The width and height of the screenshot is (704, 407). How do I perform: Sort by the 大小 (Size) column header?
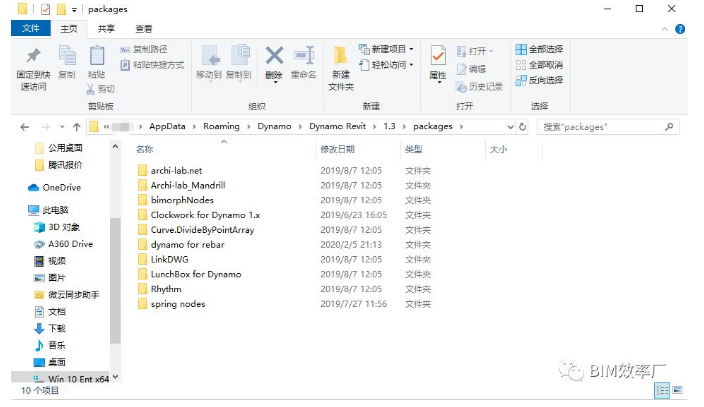coord(498,149)
